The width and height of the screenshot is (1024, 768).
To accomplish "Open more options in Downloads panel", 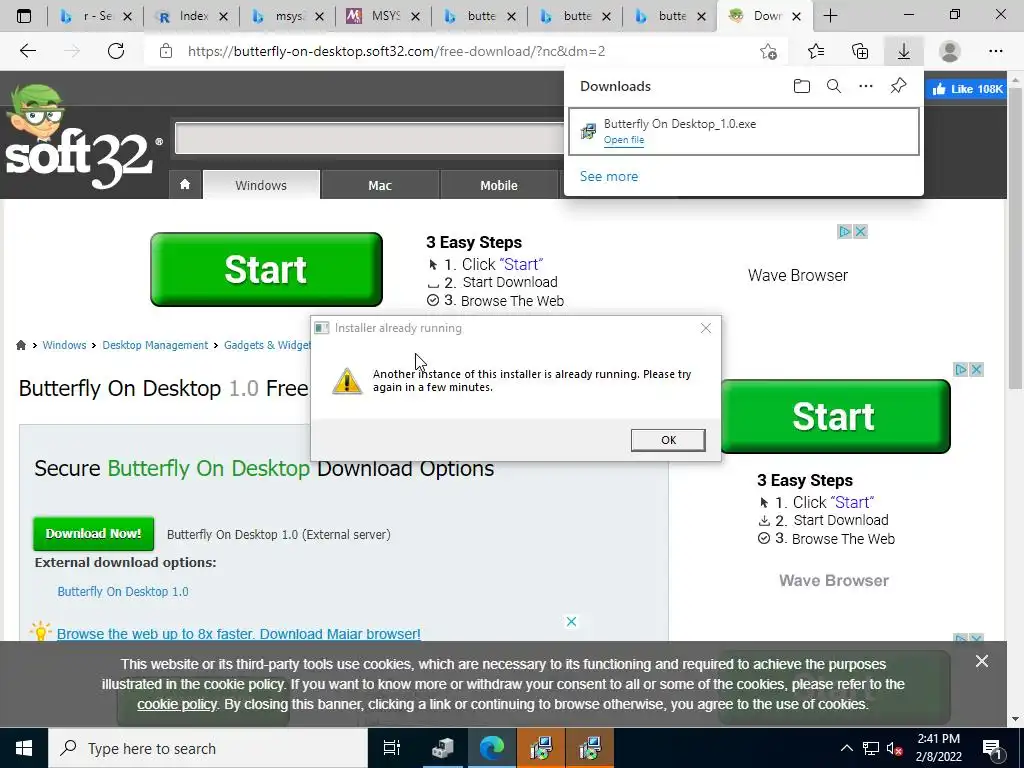I will [865, 86].
